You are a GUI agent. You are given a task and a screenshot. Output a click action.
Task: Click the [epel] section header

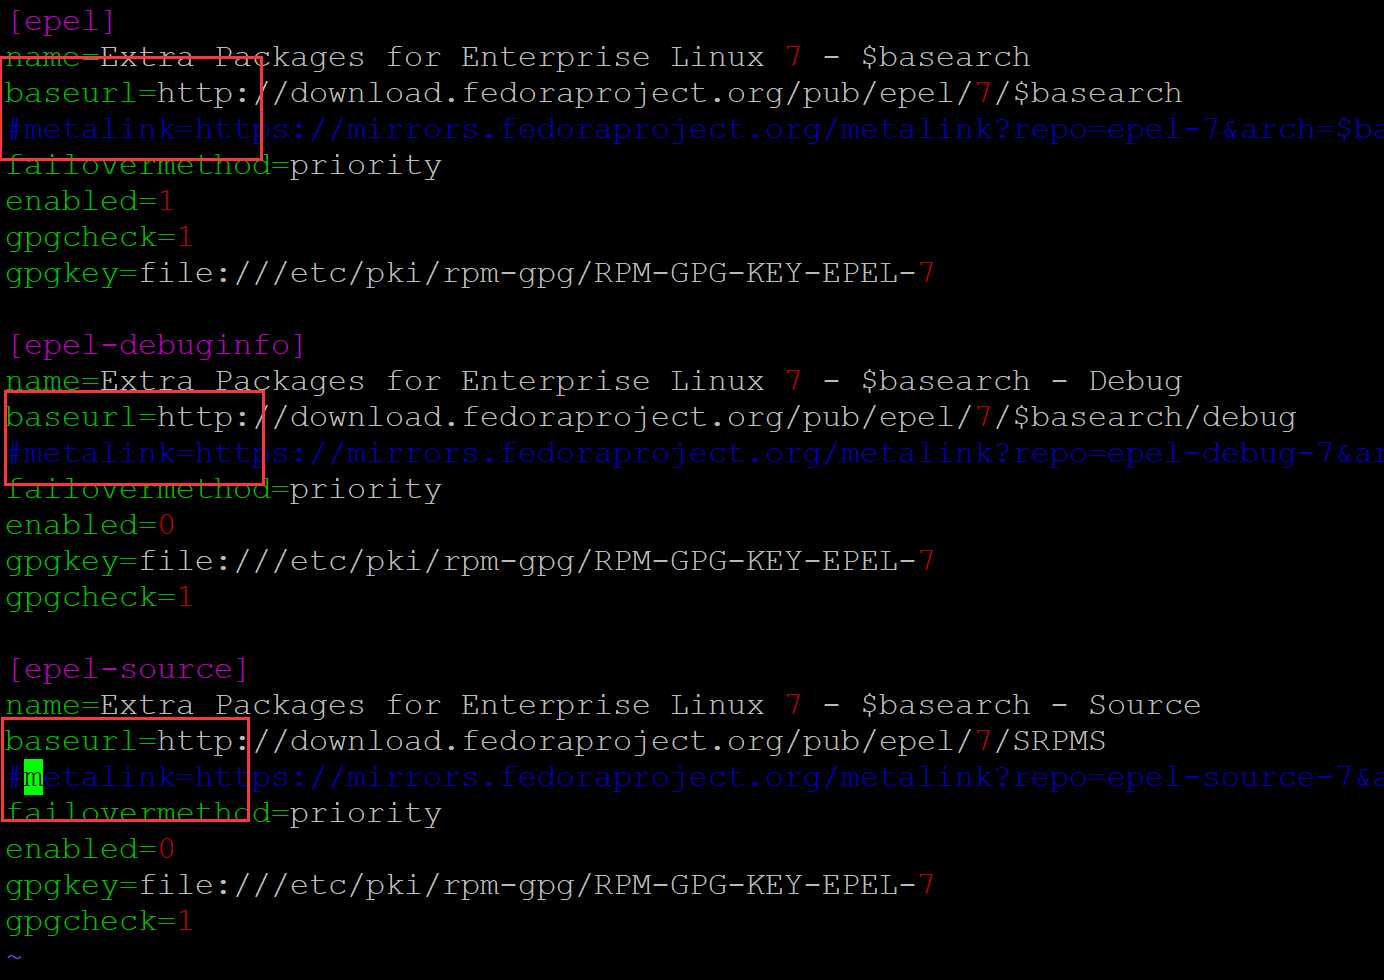coord(61,21)
